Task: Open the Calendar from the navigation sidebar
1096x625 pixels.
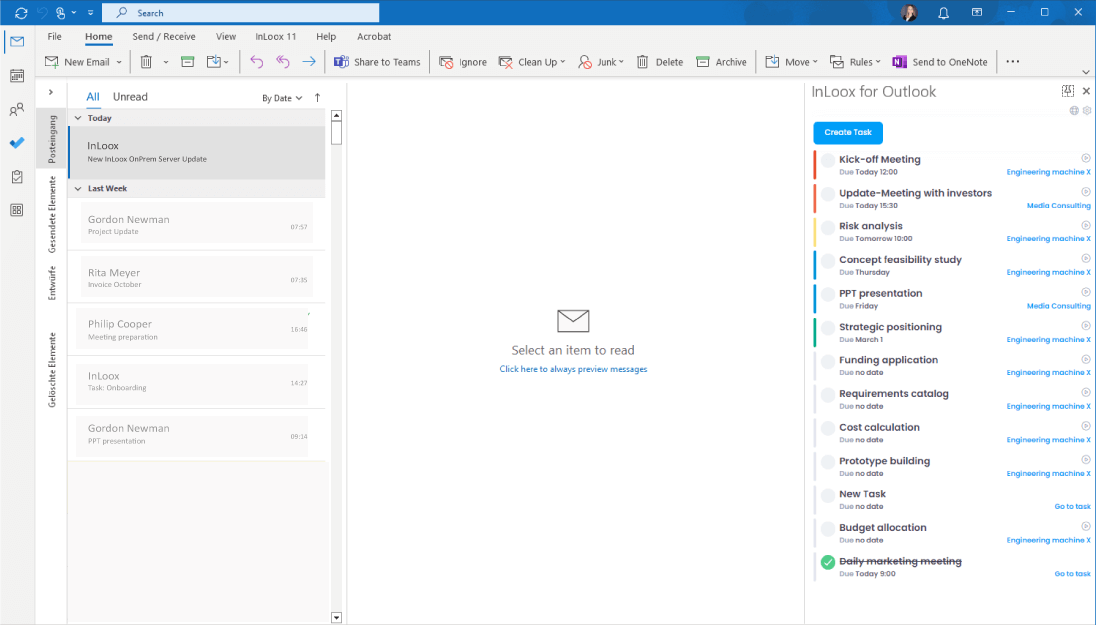Action: click(16, 75)
